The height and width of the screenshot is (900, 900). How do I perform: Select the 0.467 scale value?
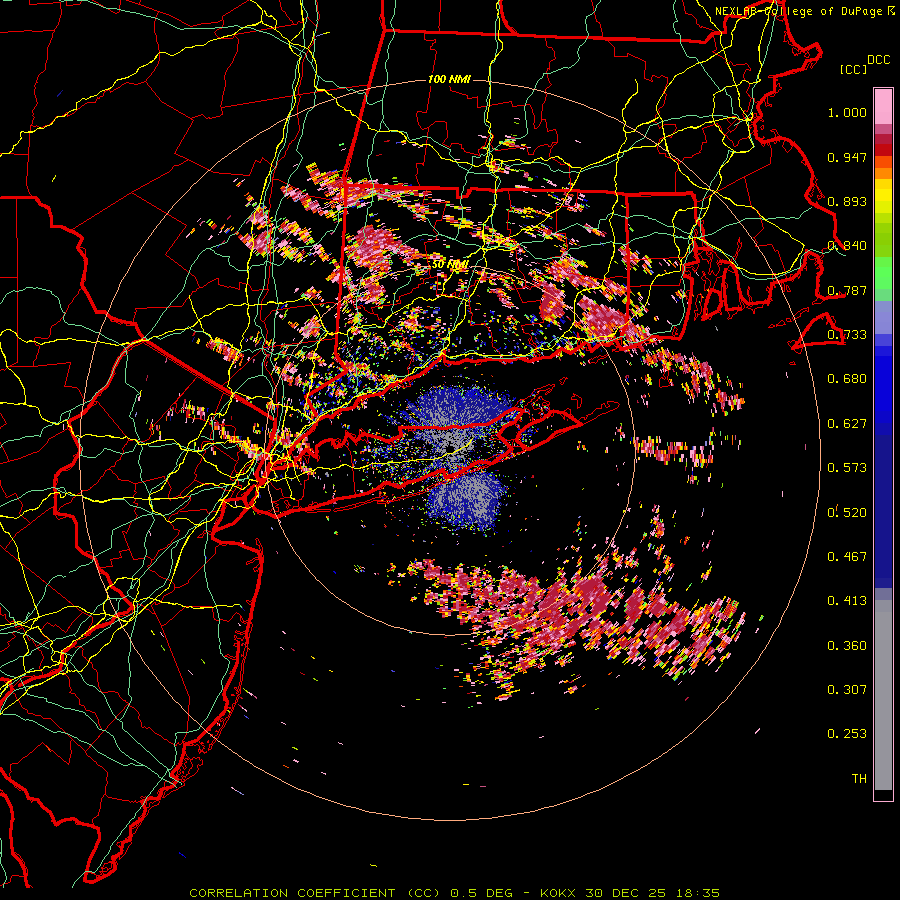coord(847,556)
